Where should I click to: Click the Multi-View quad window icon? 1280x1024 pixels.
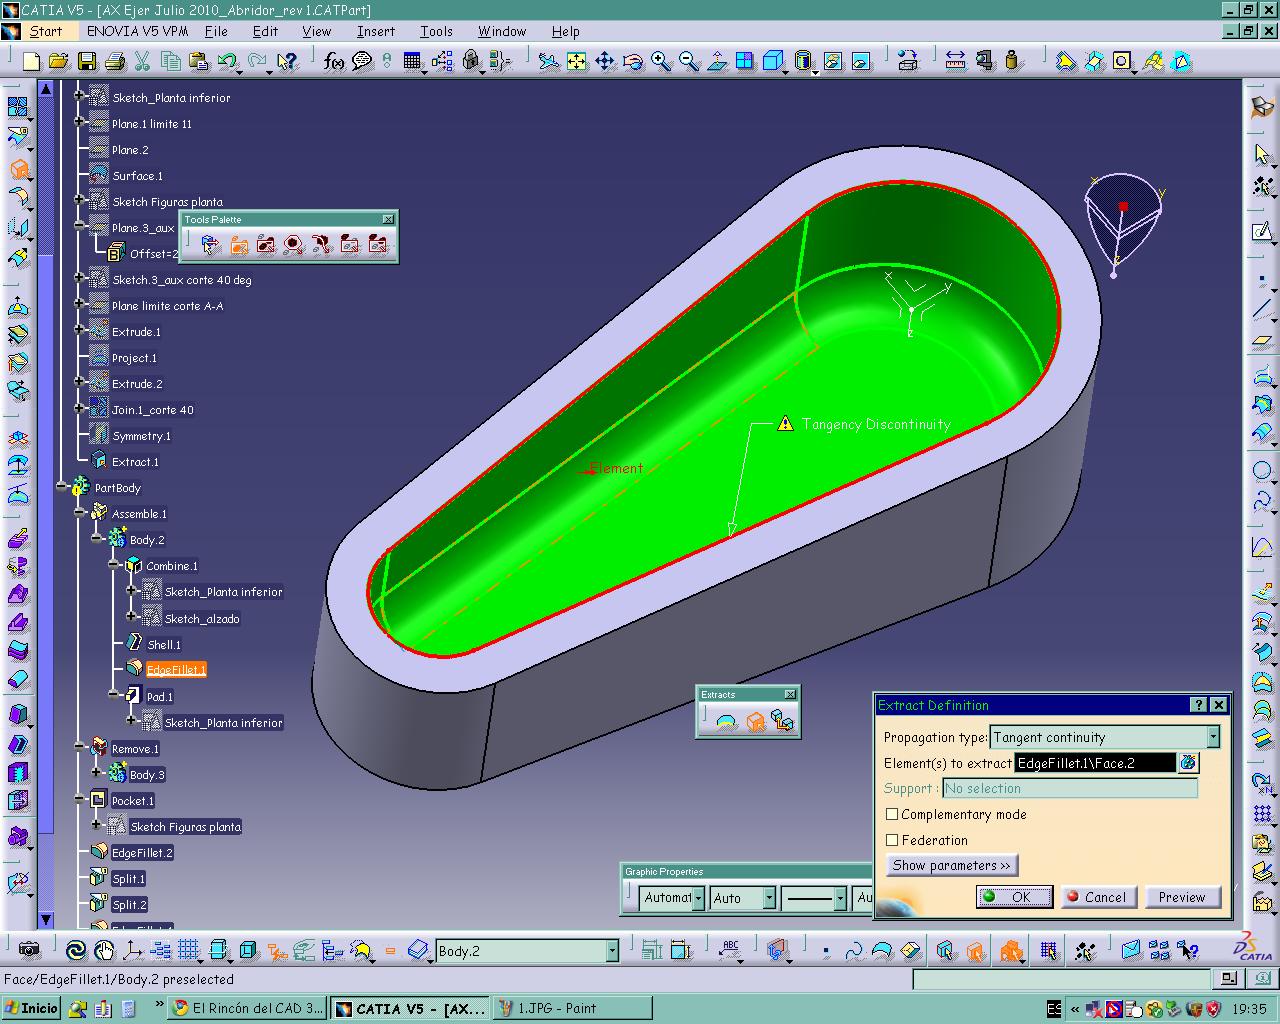tap(745, 62)
